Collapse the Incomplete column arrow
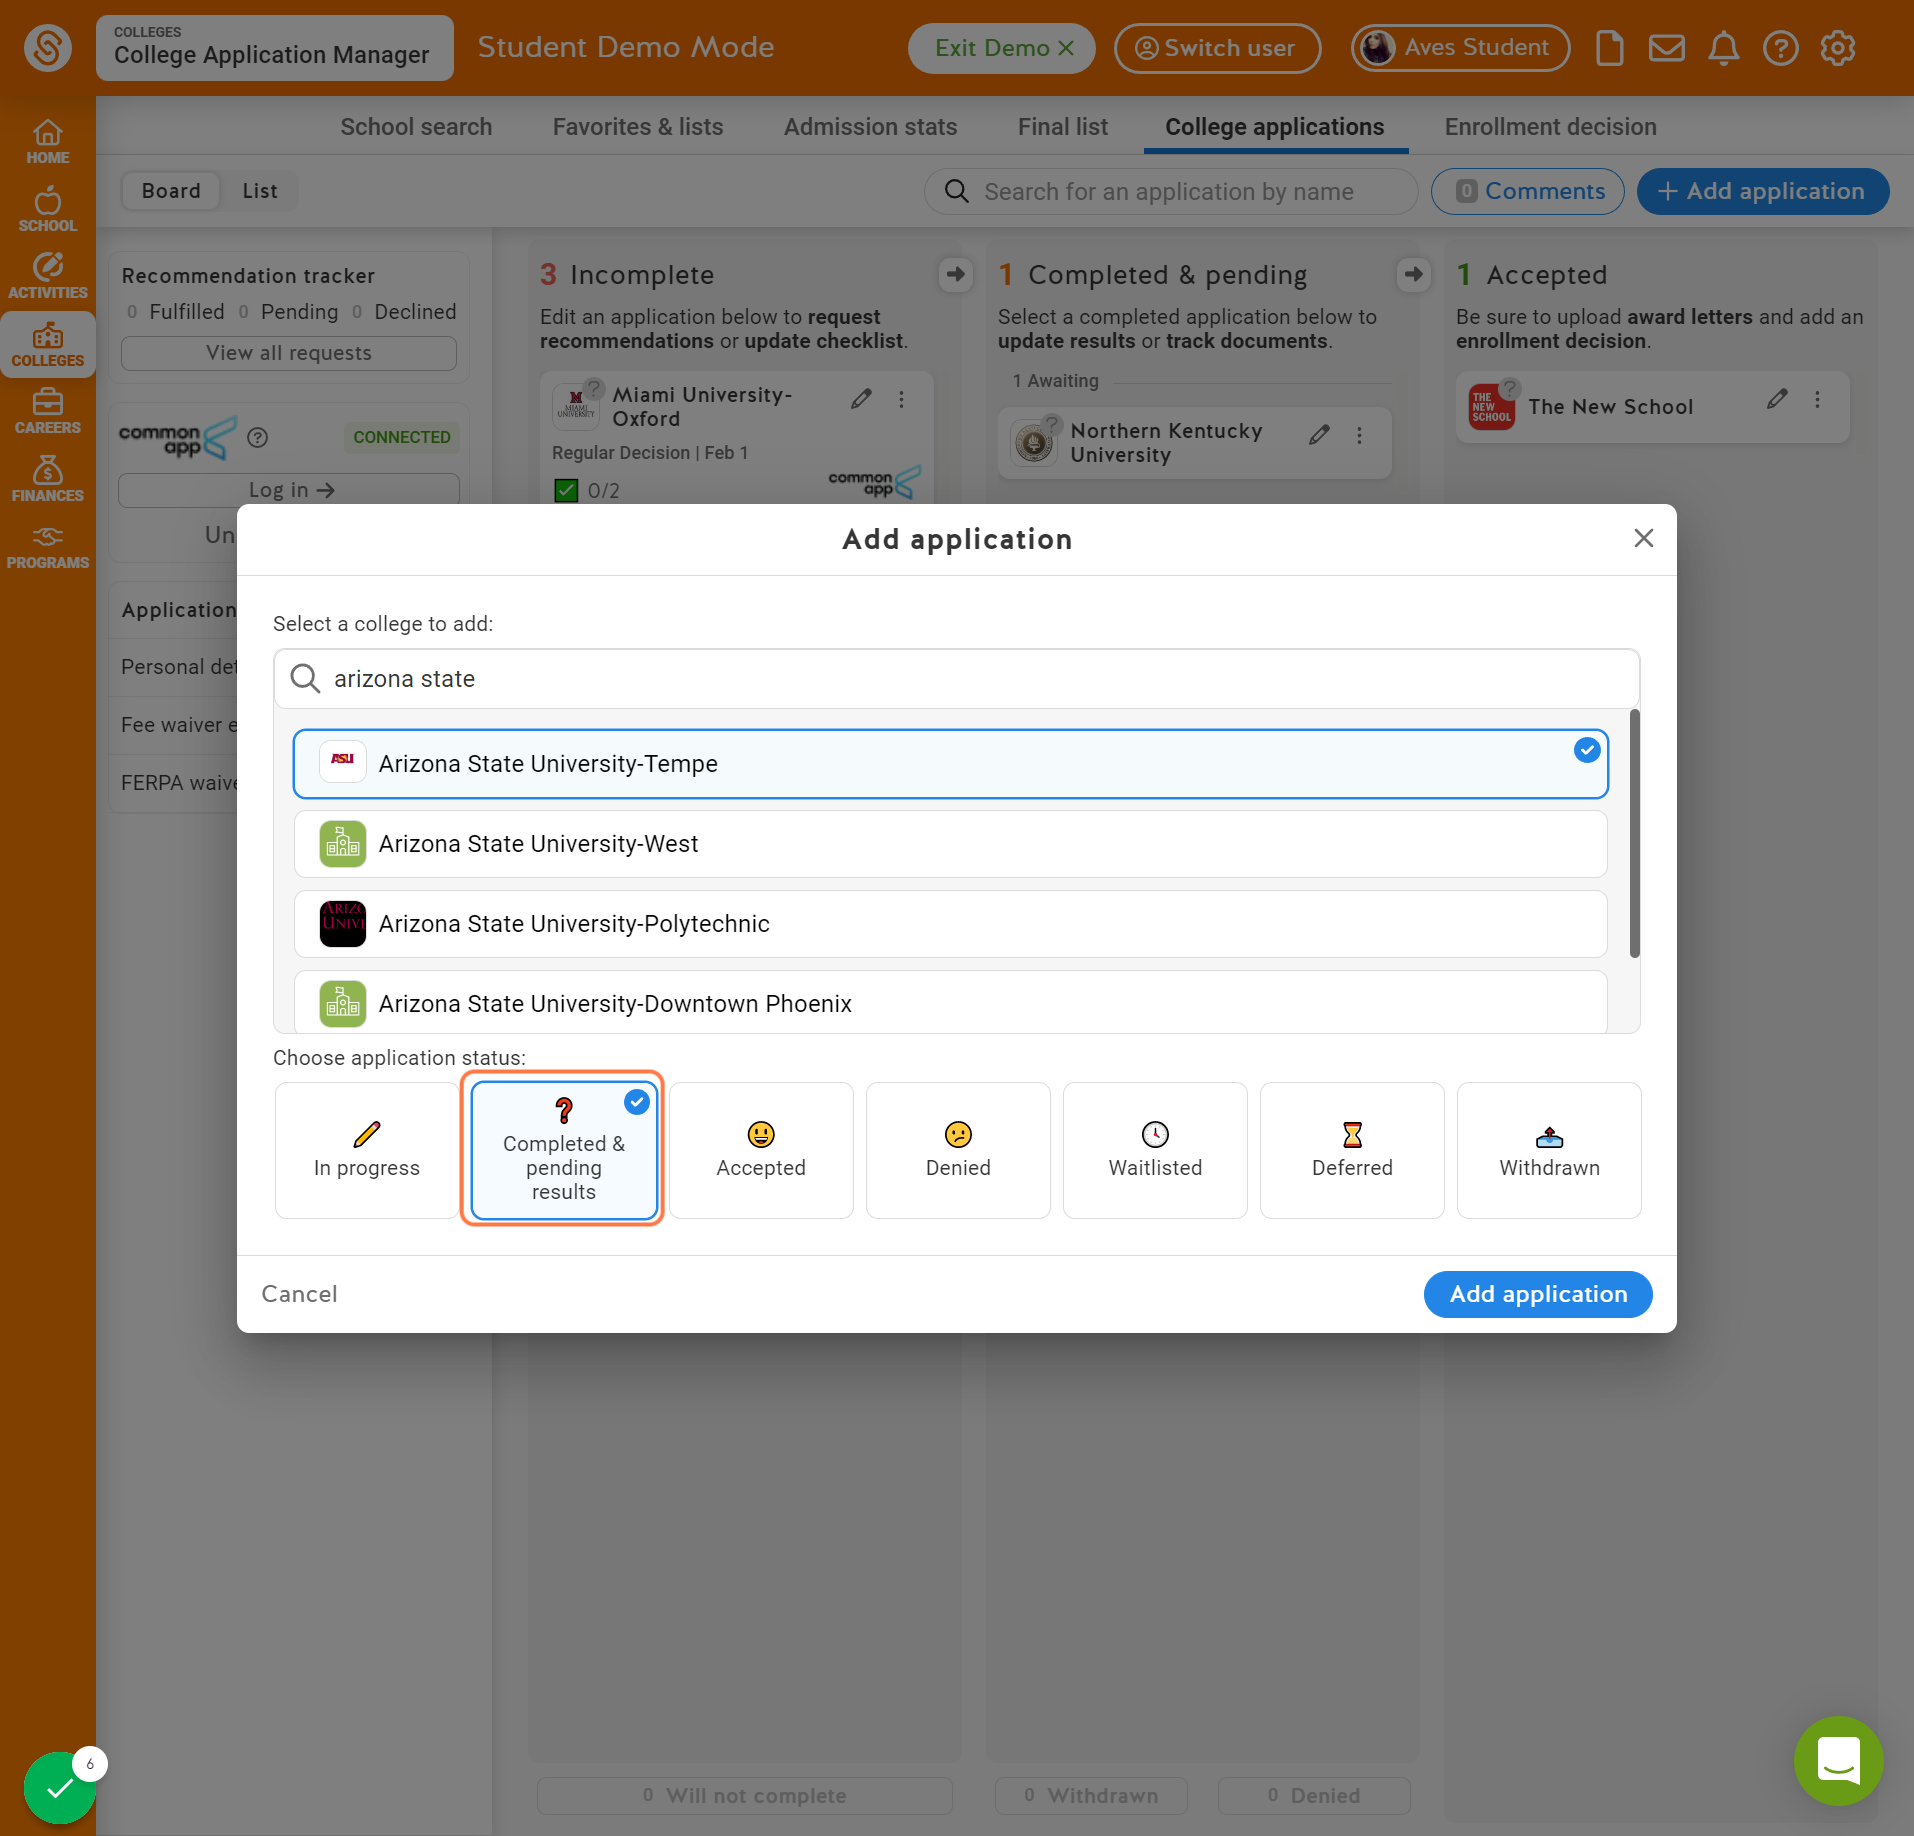Viewport: 1914px width, 1836px height. [x=956, y=274]
